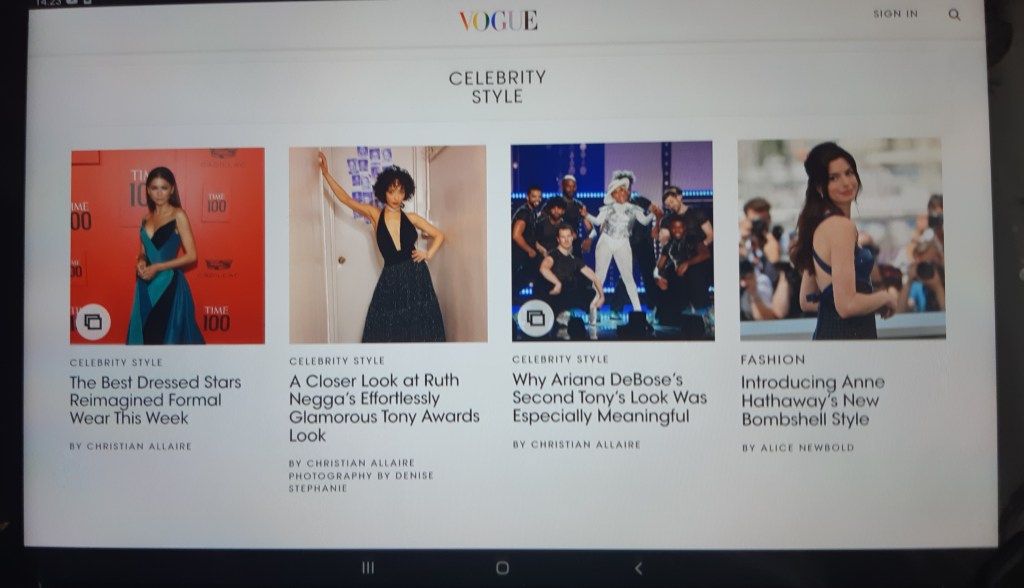The width and height of the screenshot is (1024, 588).
Task: Click Fashion category label above Hathaway article
Action: pos(772,359)
